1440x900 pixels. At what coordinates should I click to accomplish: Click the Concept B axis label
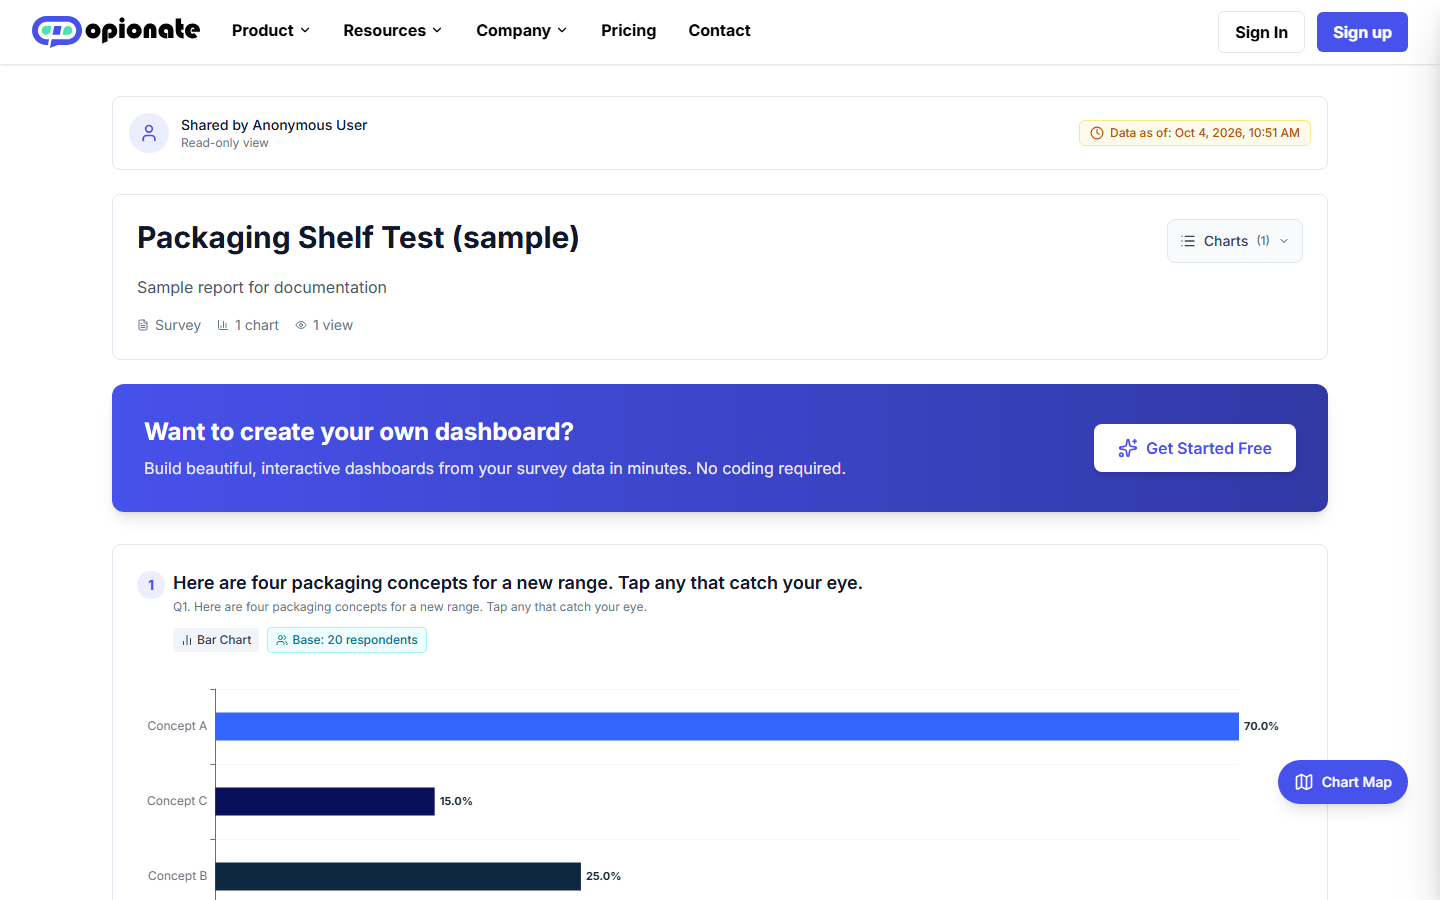pos(178,876)
